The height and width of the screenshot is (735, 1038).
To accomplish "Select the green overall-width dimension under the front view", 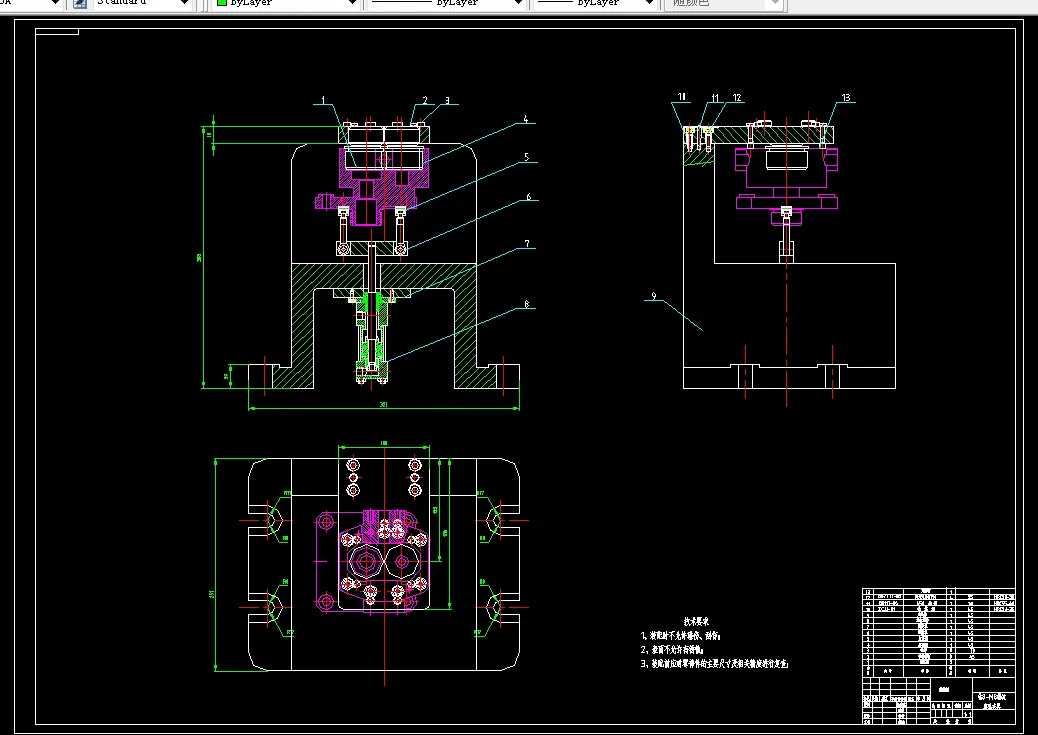I will [x=383, y=407].
